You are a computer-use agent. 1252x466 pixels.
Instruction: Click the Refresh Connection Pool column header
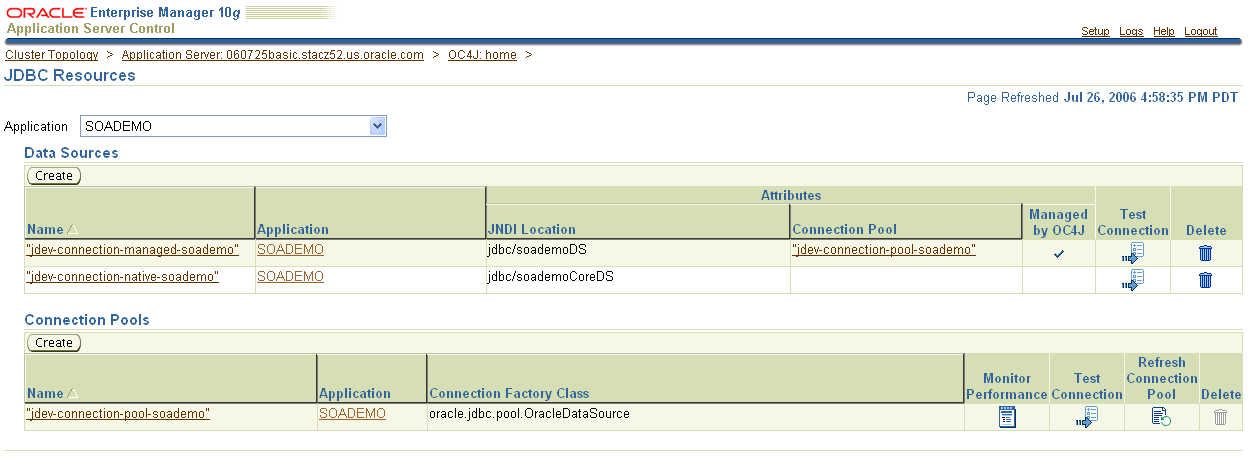coord(1161,378)
